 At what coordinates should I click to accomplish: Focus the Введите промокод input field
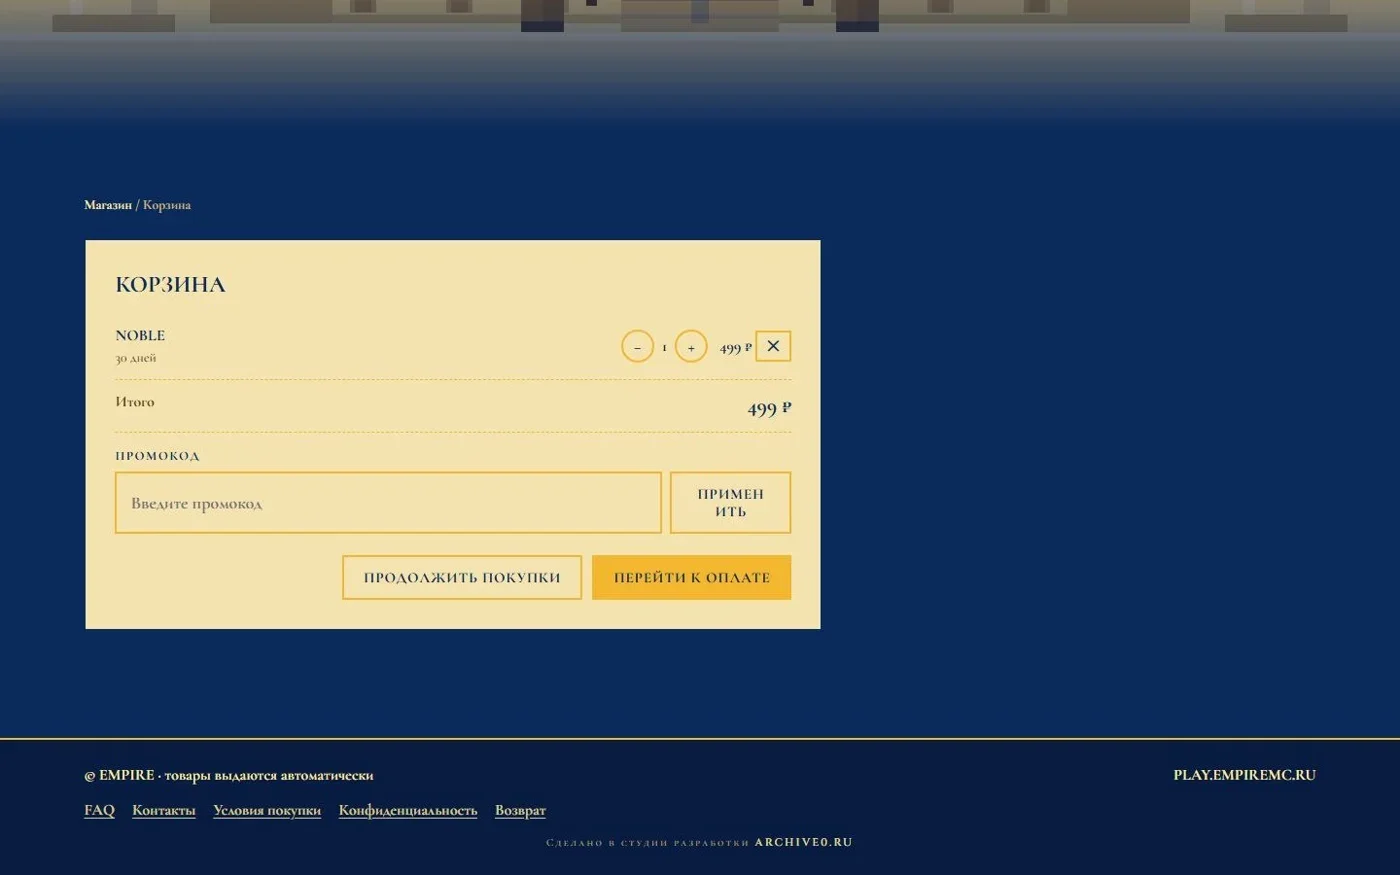tap(388, 503)
